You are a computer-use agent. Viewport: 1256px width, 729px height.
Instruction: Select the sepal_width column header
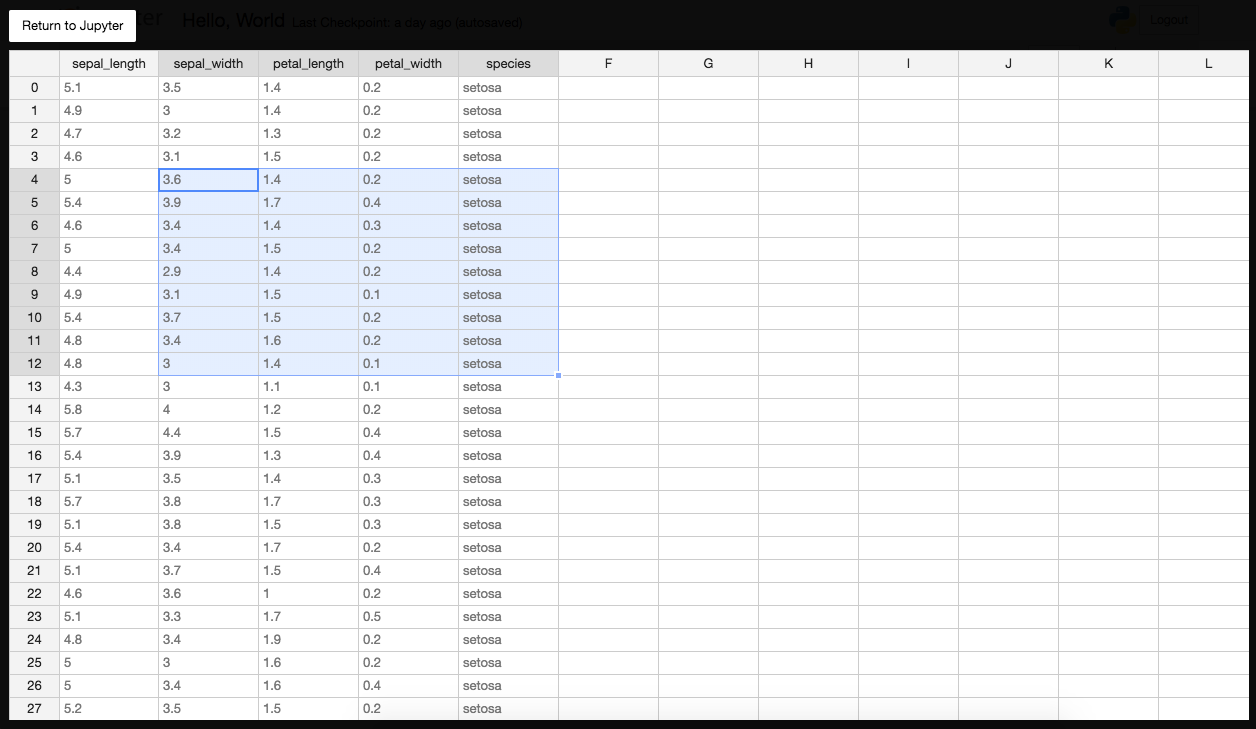click(209, 64)
